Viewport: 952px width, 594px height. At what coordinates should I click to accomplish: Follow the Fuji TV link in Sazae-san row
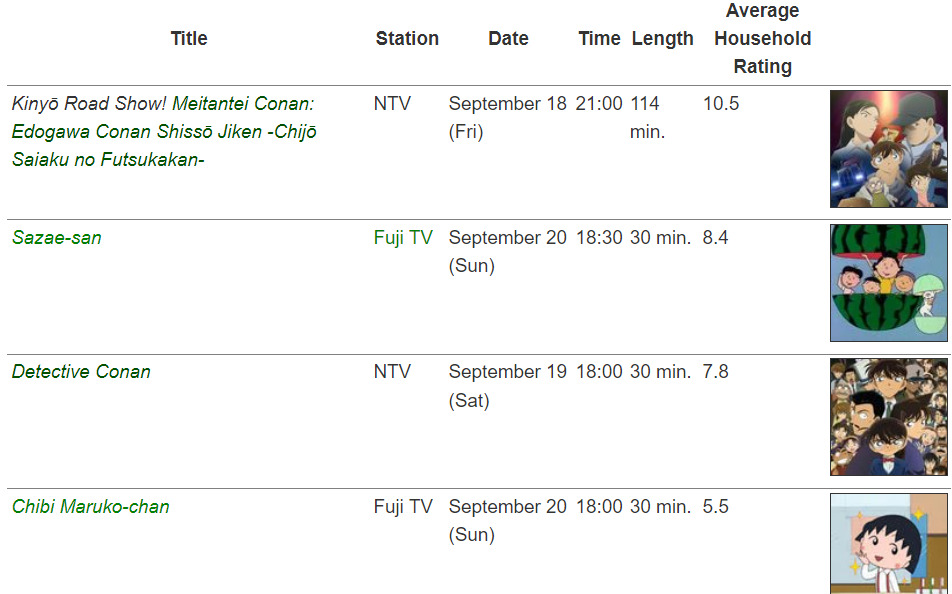click(403, 238)
